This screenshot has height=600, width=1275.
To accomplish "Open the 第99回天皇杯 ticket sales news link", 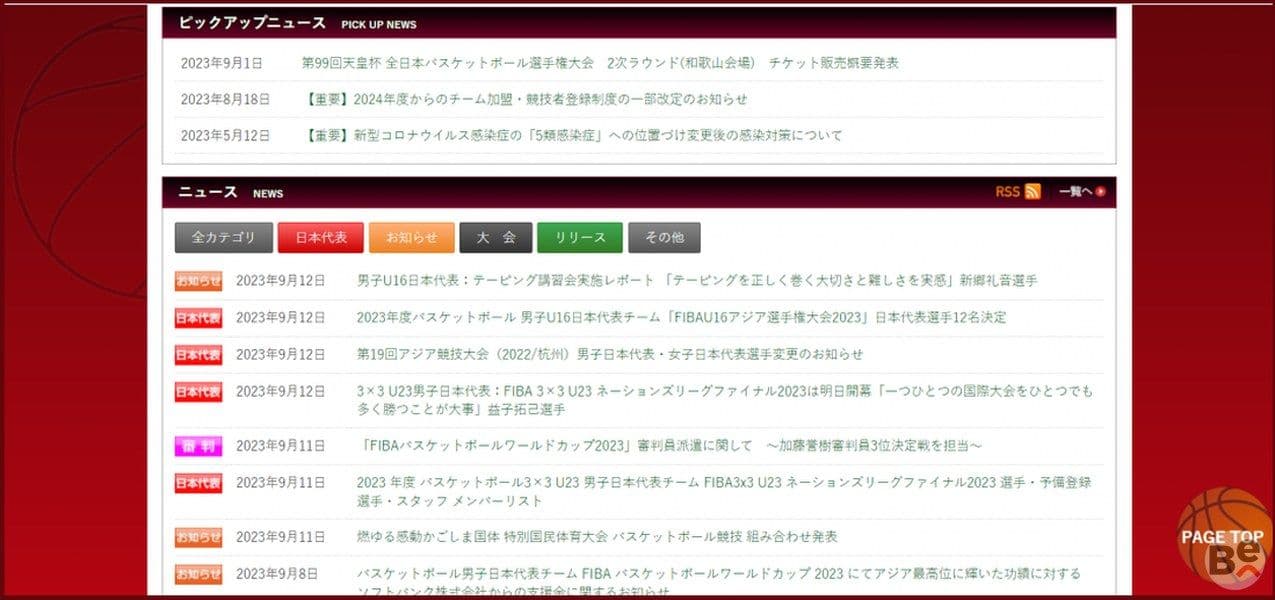I will tap(600, 63).
